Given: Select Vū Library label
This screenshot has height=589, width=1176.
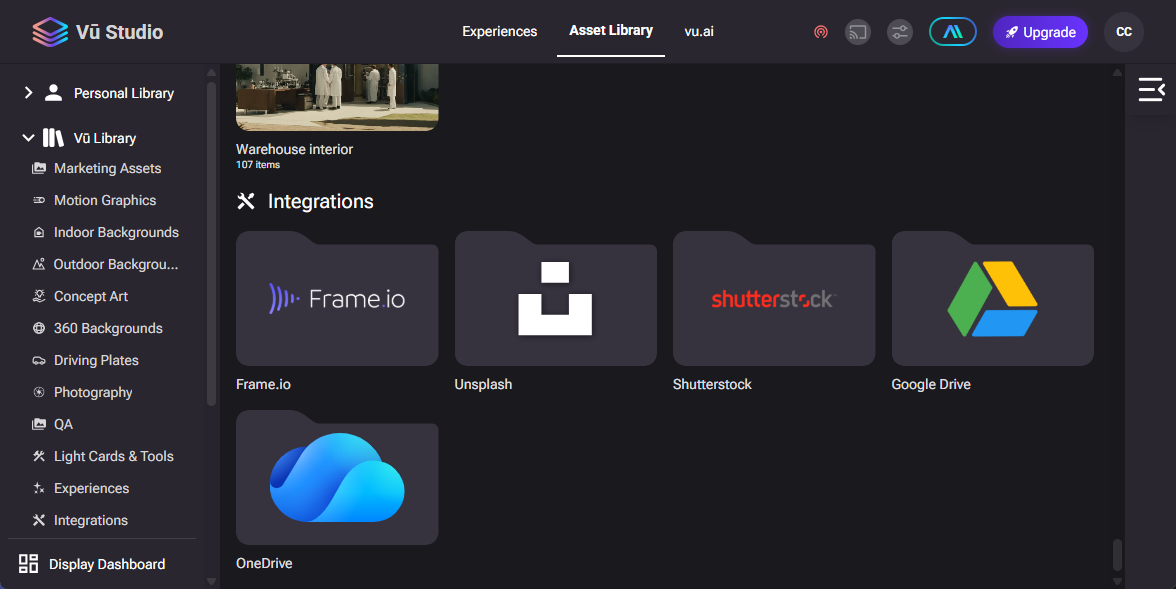Looking at the screenshot, I should 105,138.
